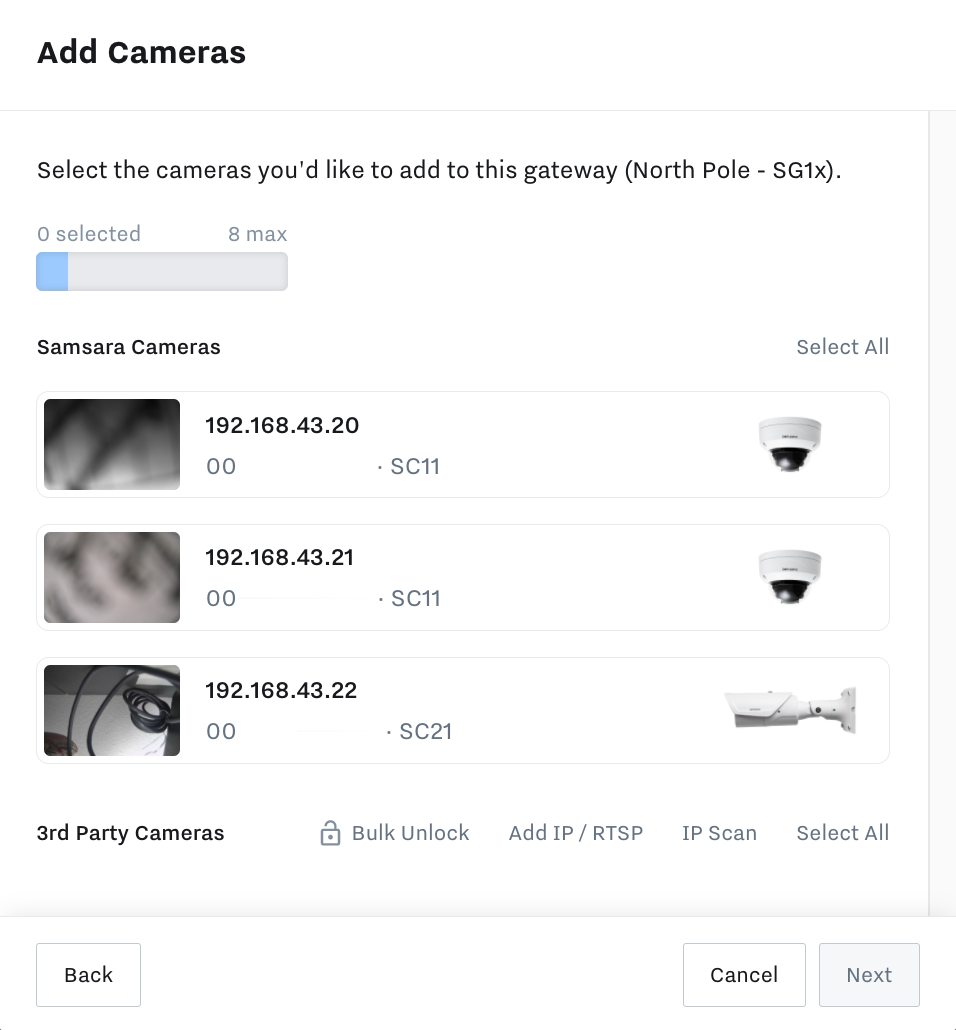Select all Samsara Cameras
Image resolution: width=956 pixels, height=1030 pixels.
pos(842,347)
